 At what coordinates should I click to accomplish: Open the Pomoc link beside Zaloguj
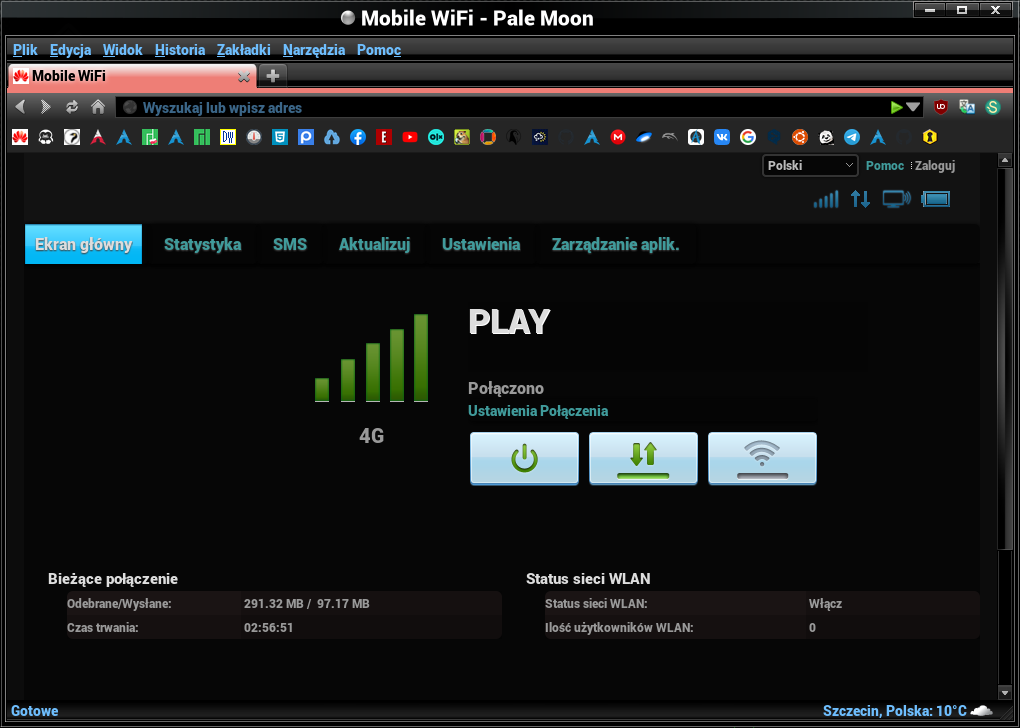pos(885,165)
